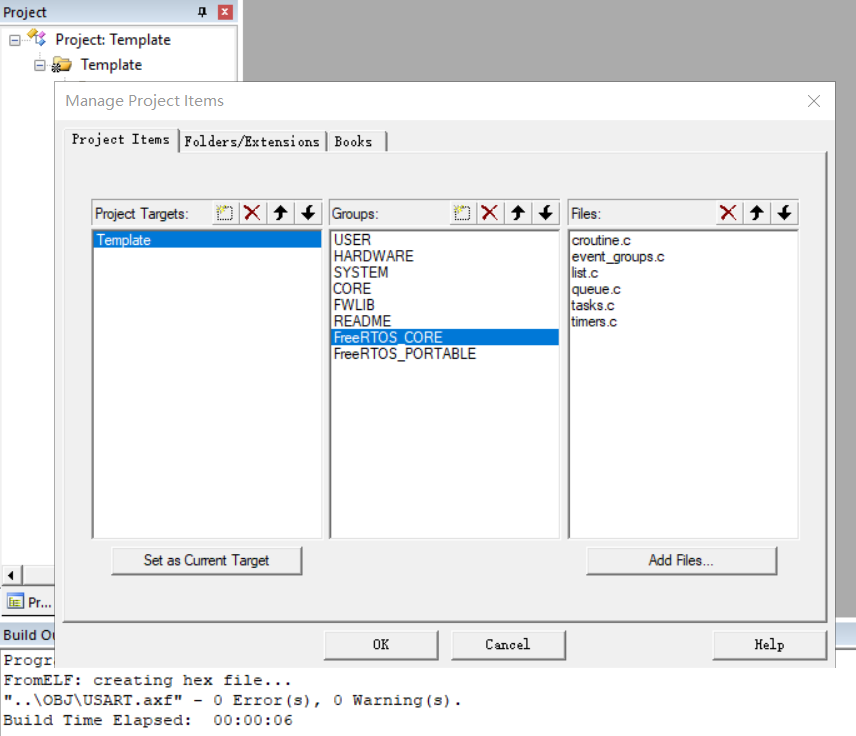The width and height of the screenshot is (856, 736).
Task: Delete selected file red X in Files
Action: (728, 213)
